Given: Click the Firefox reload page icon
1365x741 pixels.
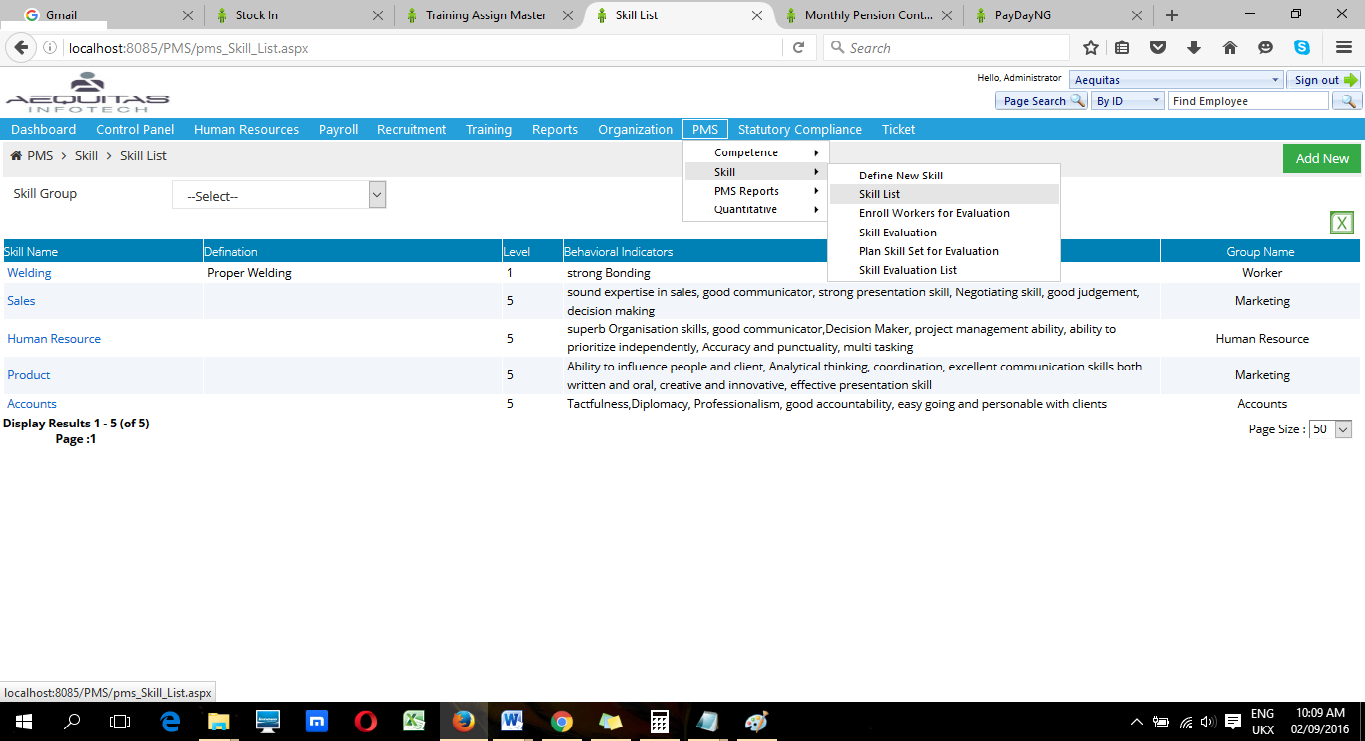Looking at the screenshot, I should [x=798, y=48].
